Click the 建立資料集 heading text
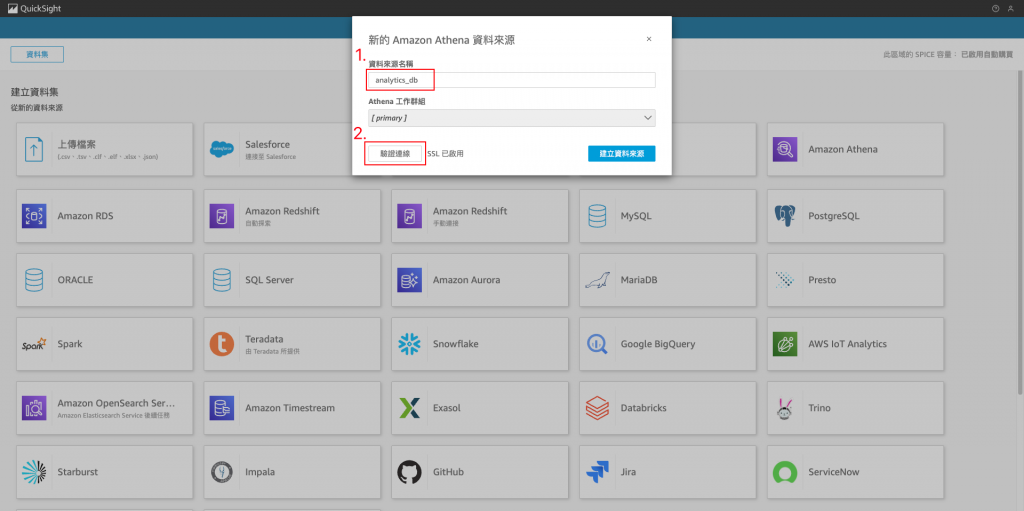Screen dimensions: 1024x511 (x=35, y=92)
